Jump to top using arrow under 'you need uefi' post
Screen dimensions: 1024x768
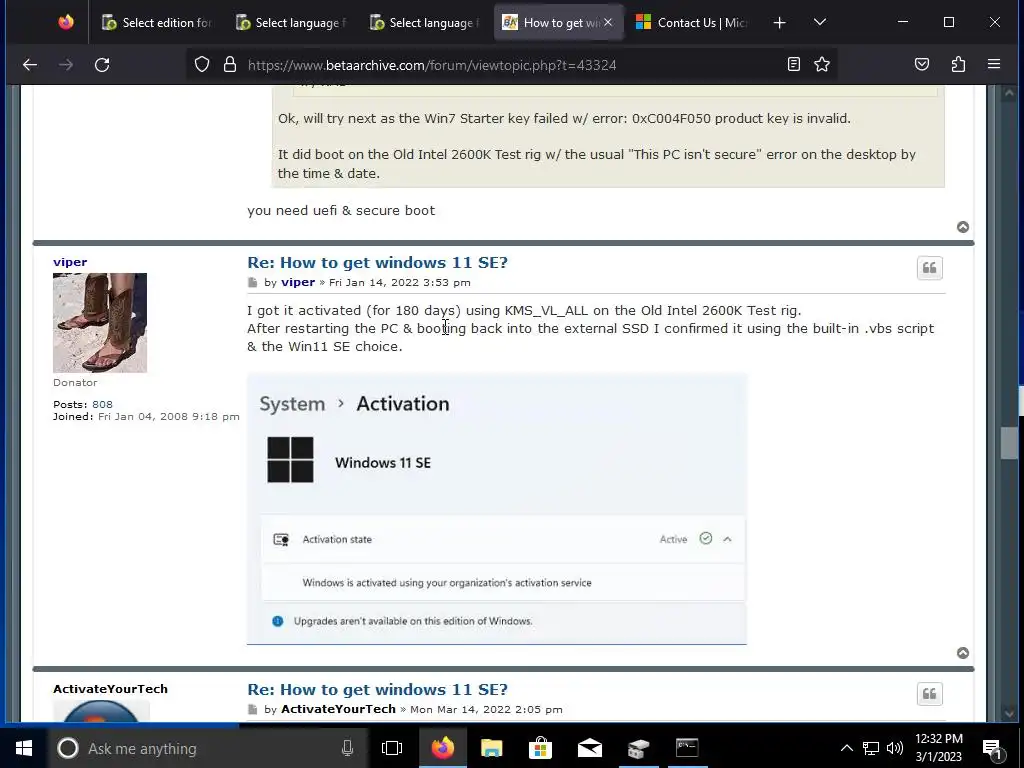pyautogui.click(x=963, y=227)
